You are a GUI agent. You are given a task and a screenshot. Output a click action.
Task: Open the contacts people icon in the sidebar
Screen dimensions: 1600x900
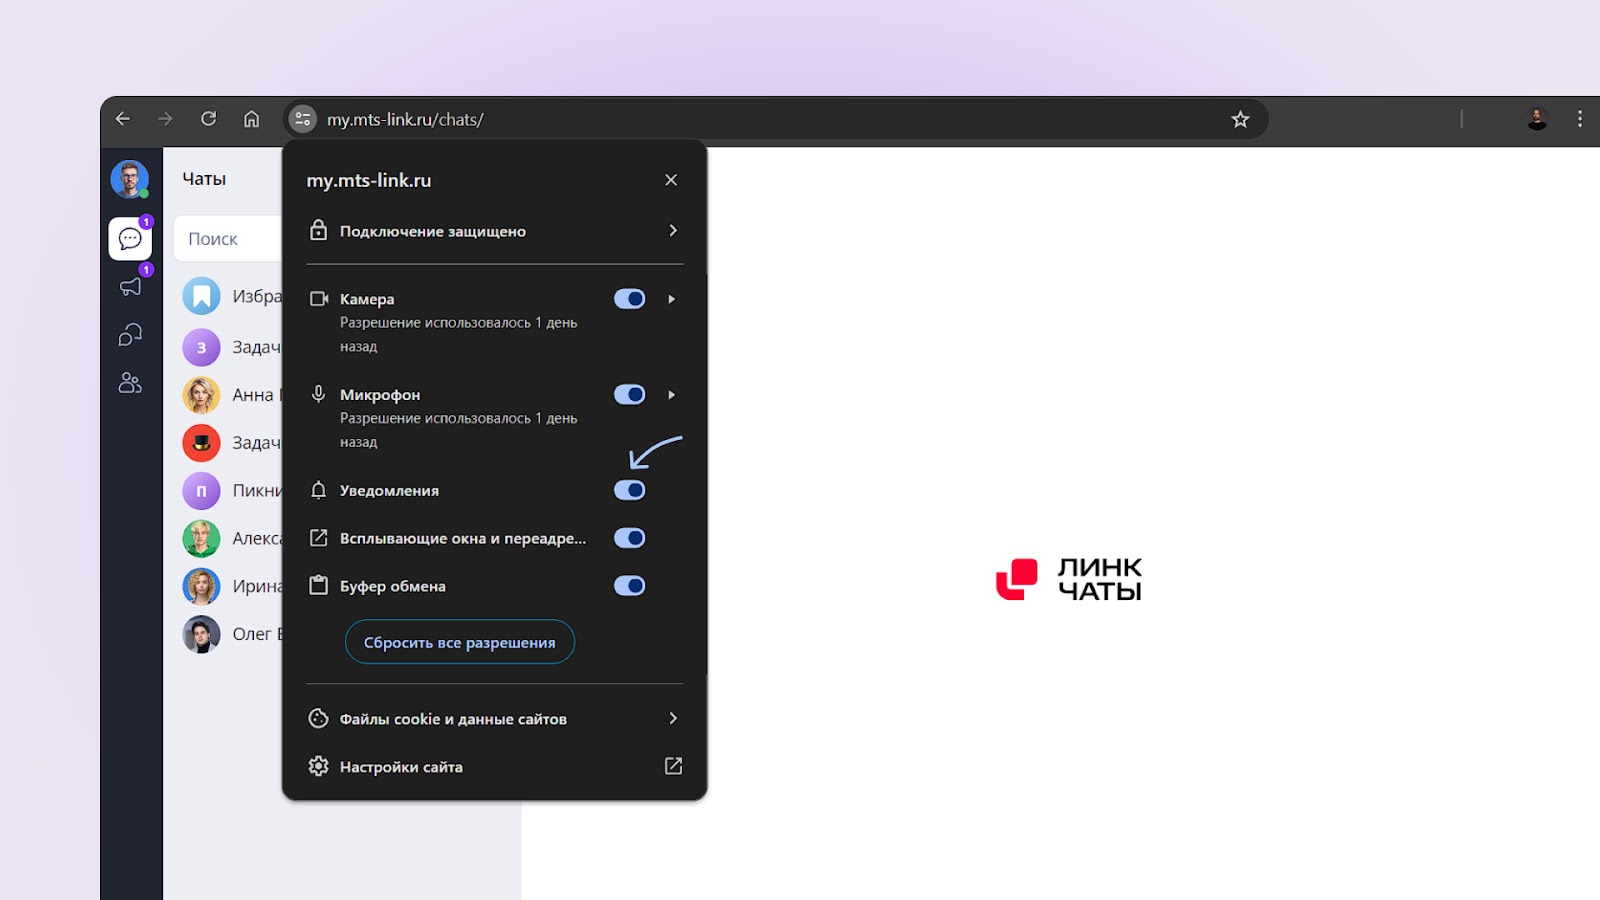130,383
